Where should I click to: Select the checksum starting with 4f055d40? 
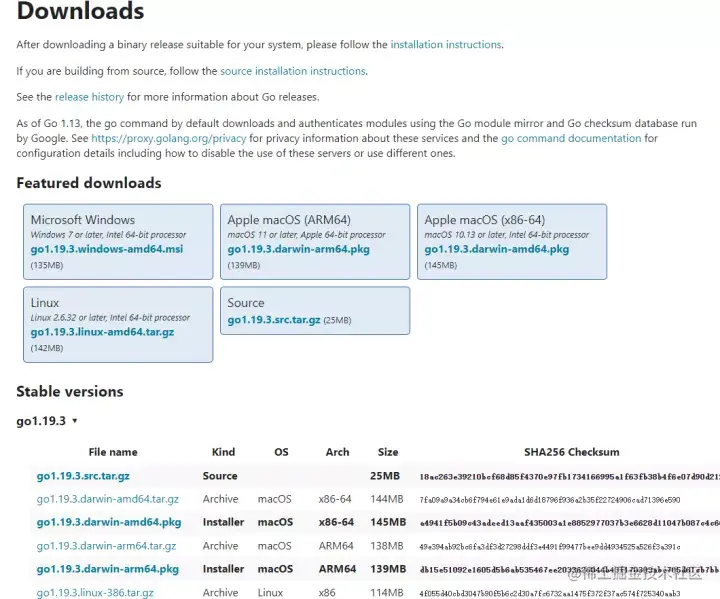click(550, 593)
